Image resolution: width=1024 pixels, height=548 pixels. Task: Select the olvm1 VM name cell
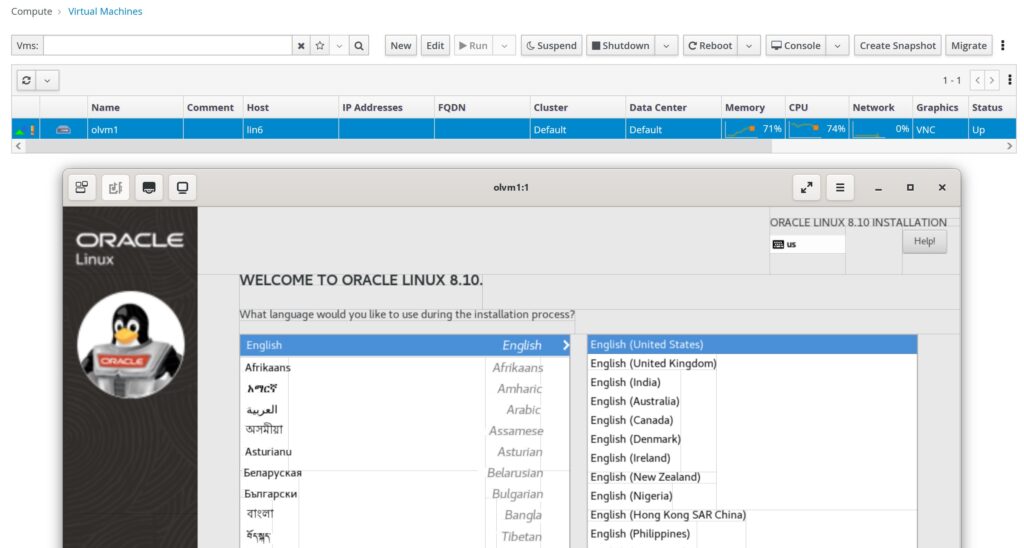point(135,129)
